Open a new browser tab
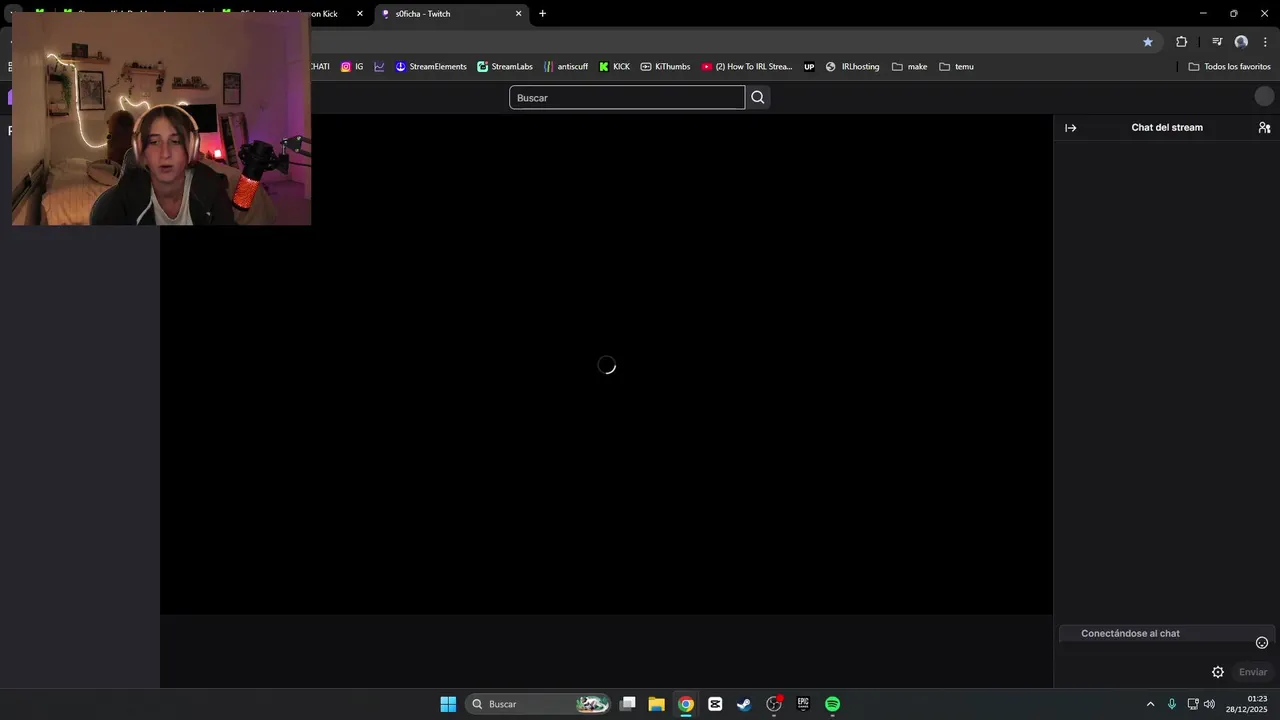The height and width of the screenshot is (720, 1280). click(542, 14)
